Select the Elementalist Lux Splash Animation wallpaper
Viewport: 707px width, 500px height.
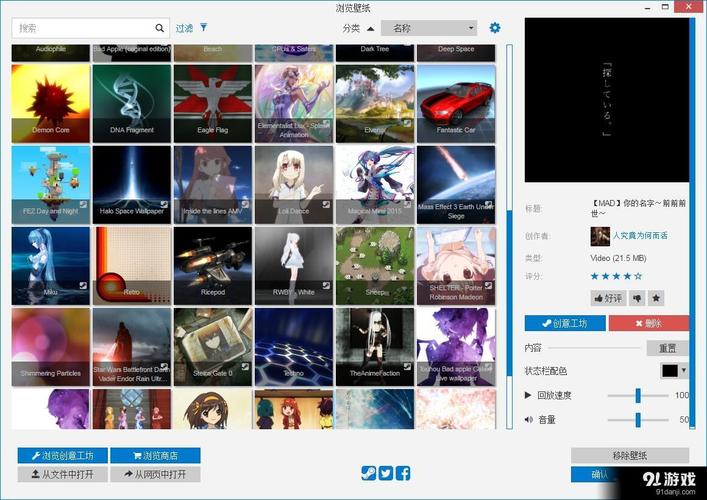(294, 104)
